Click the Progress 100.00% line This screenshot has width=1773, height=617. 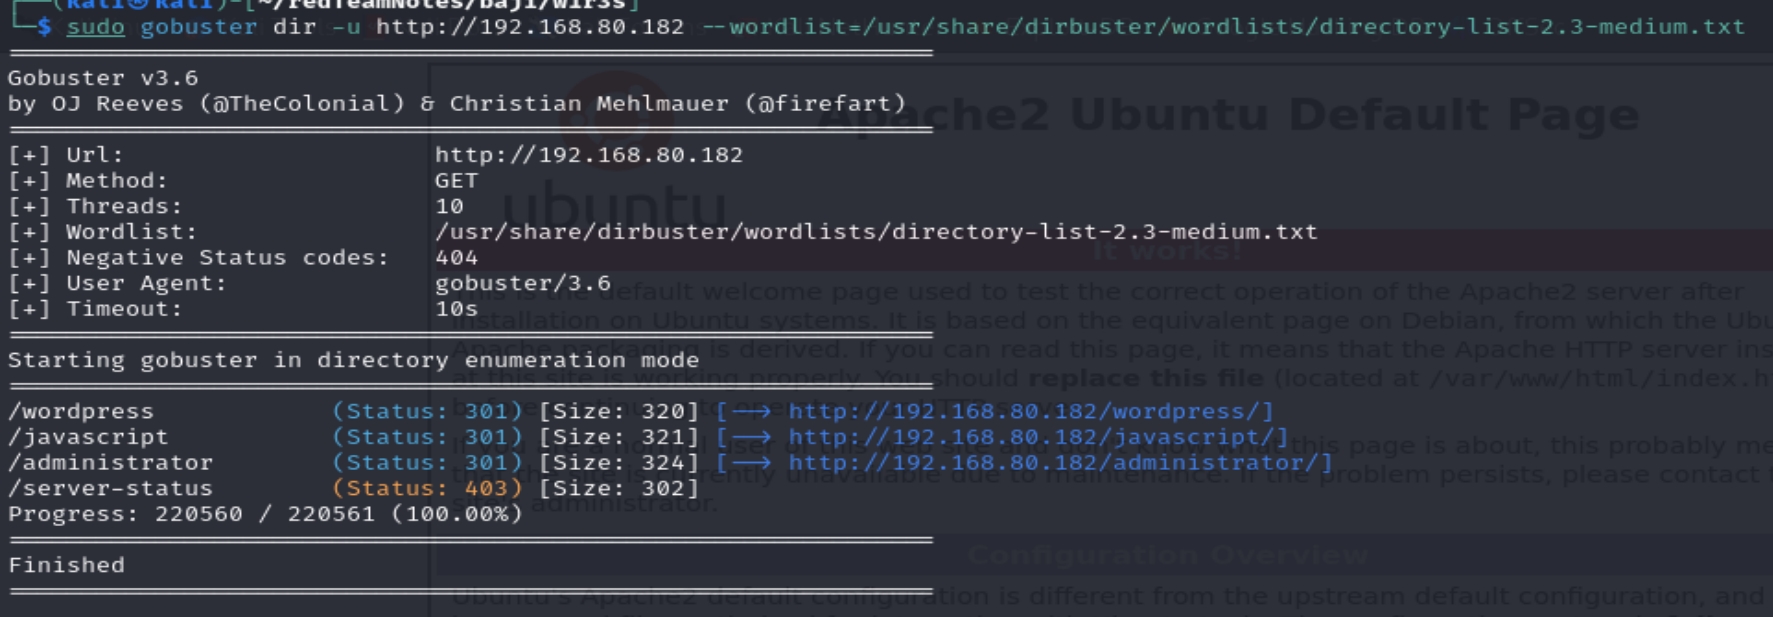[265, 514]
